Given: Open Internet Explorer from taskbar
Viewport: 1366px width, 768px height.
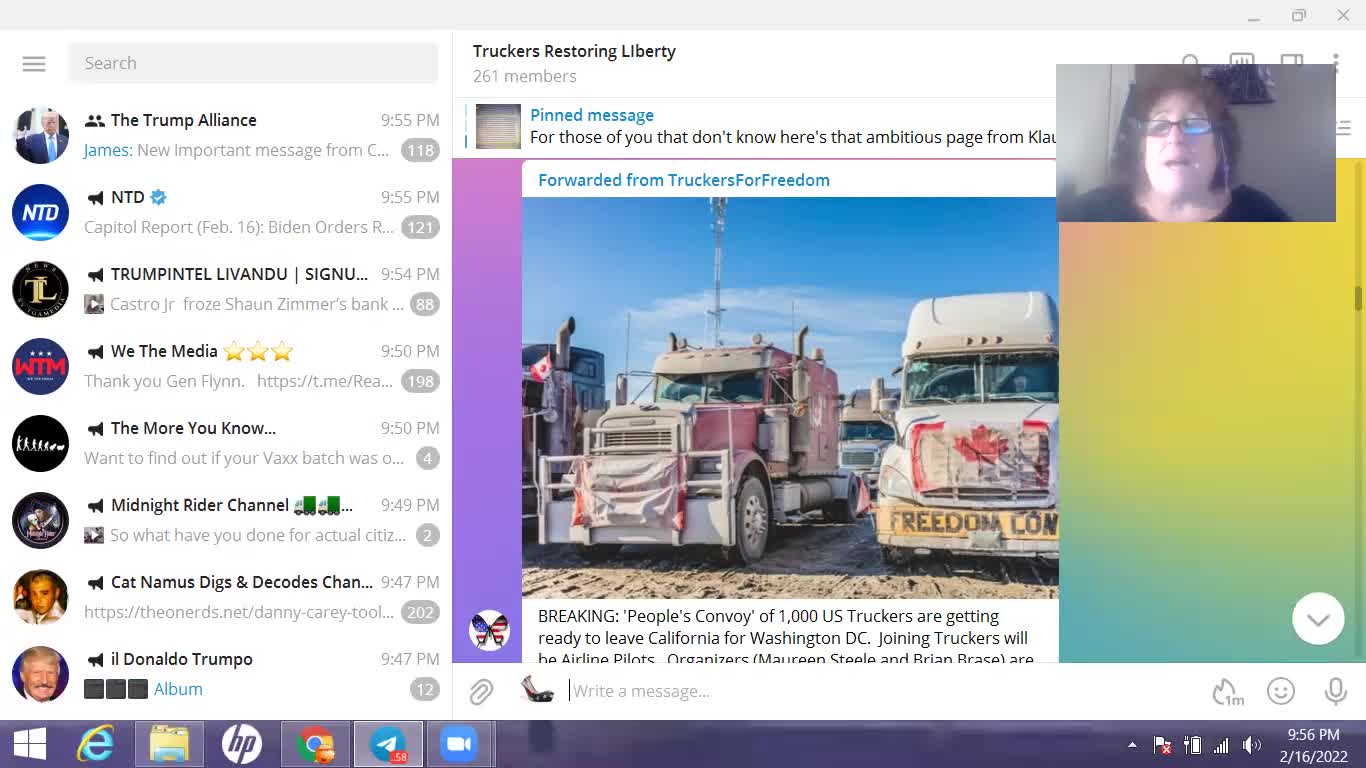Looking at the screenshot, I should click(x=96, y=744).
